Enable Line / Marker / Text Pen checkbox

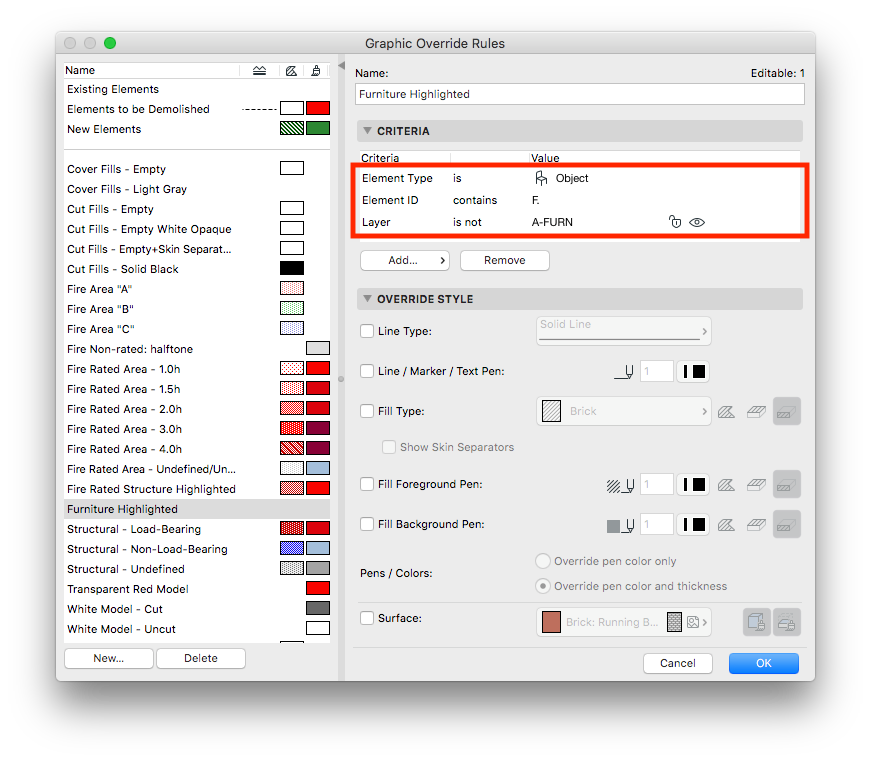(367, 372)
